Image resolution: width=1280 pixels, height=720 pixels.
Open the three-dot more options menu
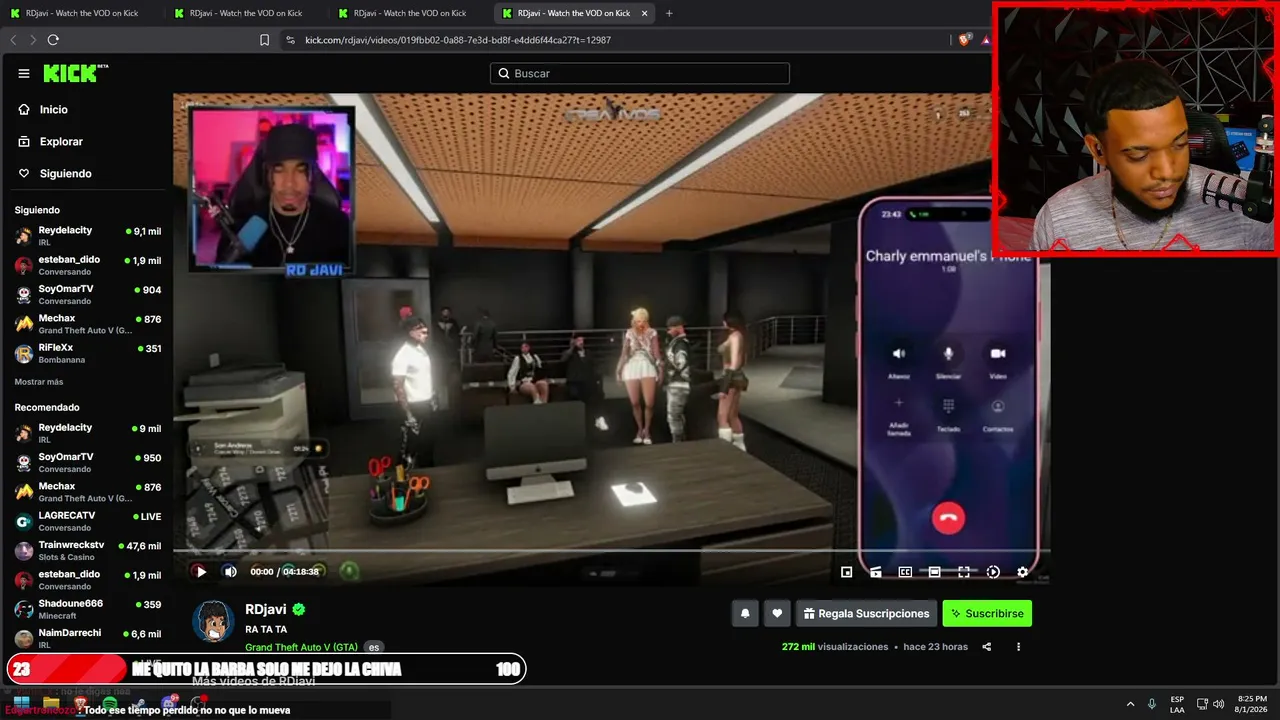[1019, 647]
